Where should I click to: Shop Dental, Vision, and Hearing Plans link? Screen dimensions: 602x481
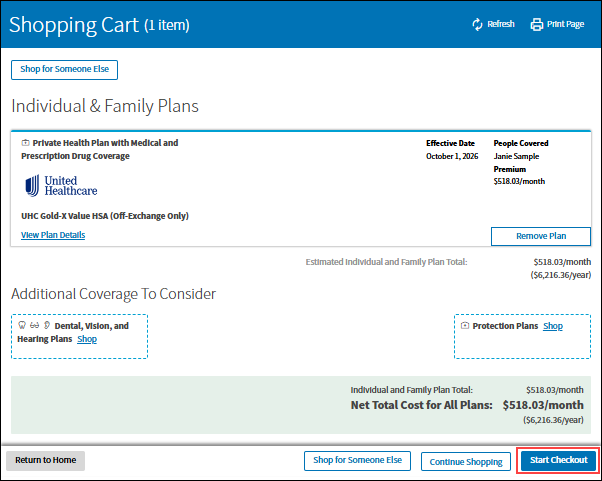(x=87, y=339)
